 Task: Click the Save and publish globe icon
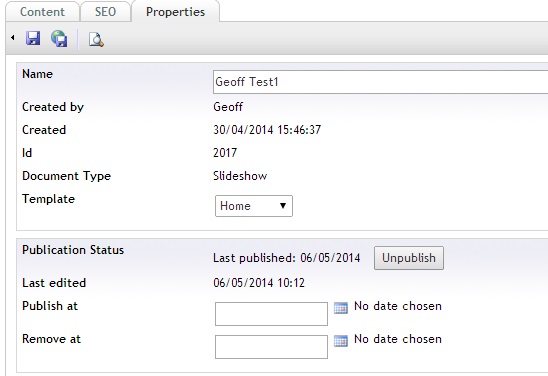click(59, 38)
